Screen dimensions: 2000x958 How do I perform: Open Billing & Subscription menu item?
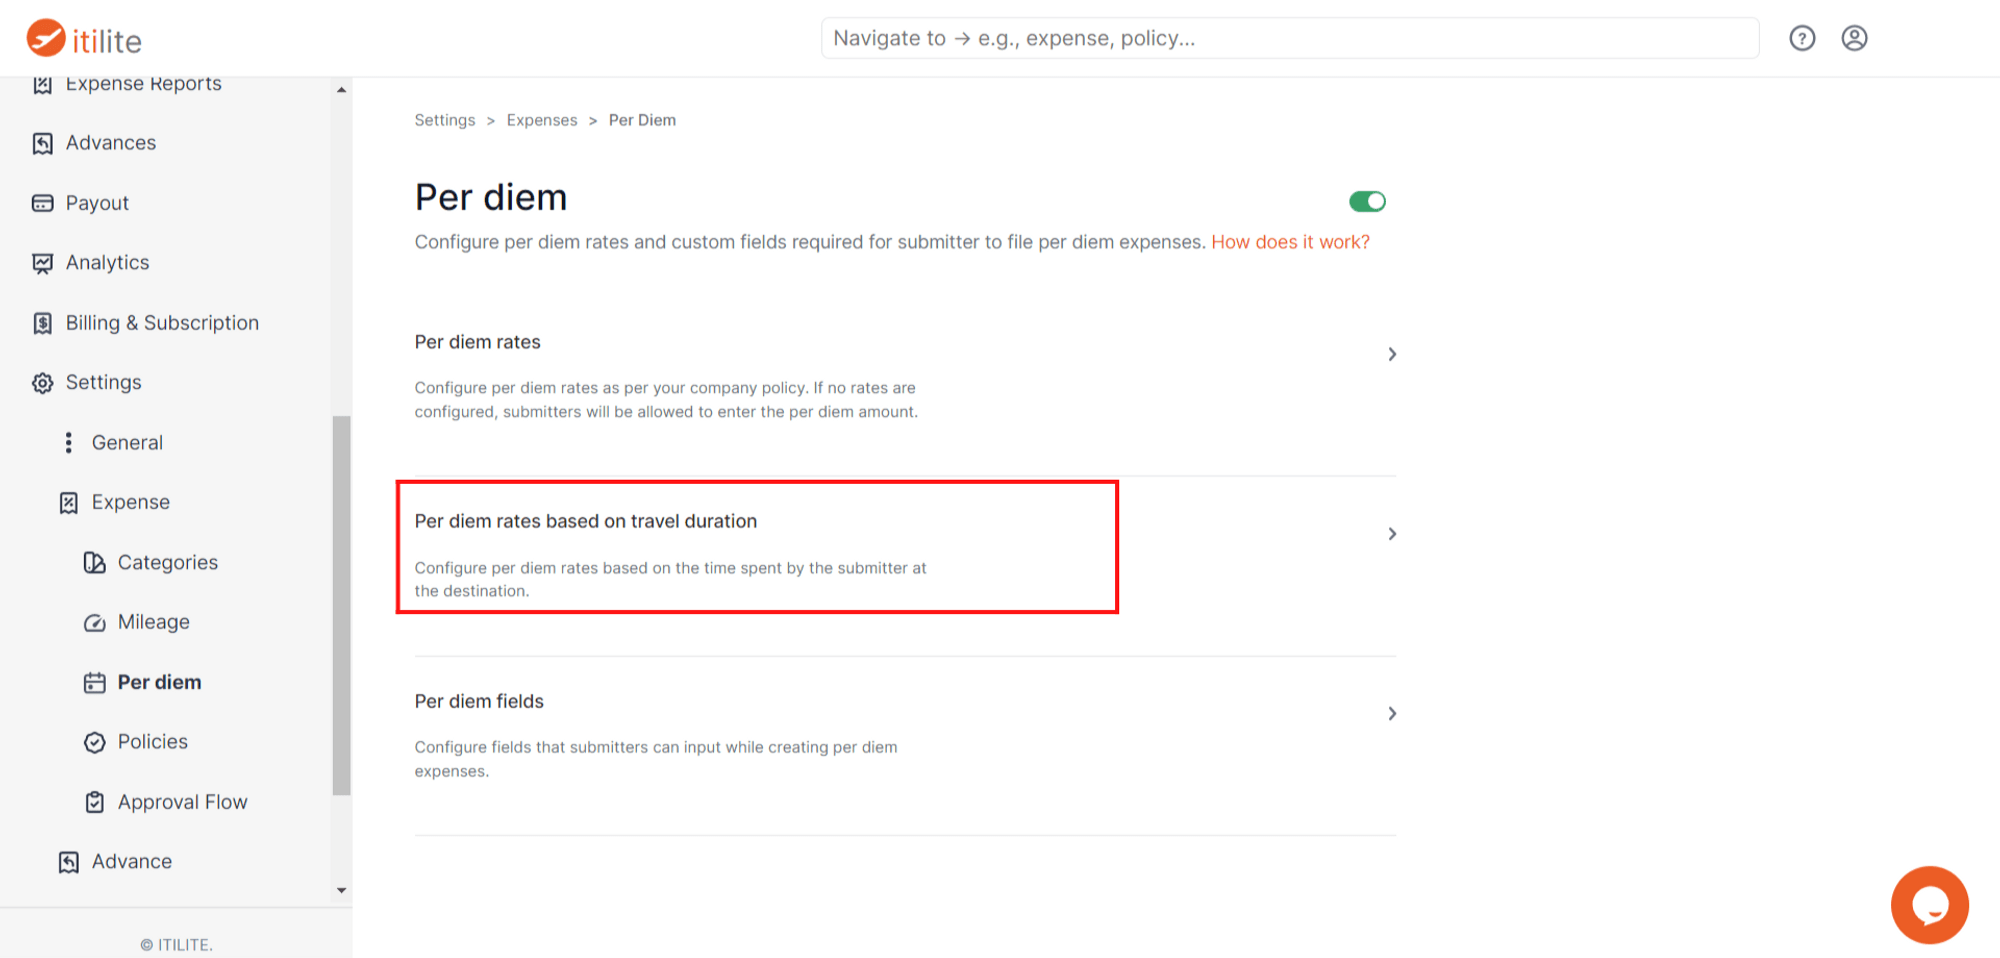tap(162, 323)
